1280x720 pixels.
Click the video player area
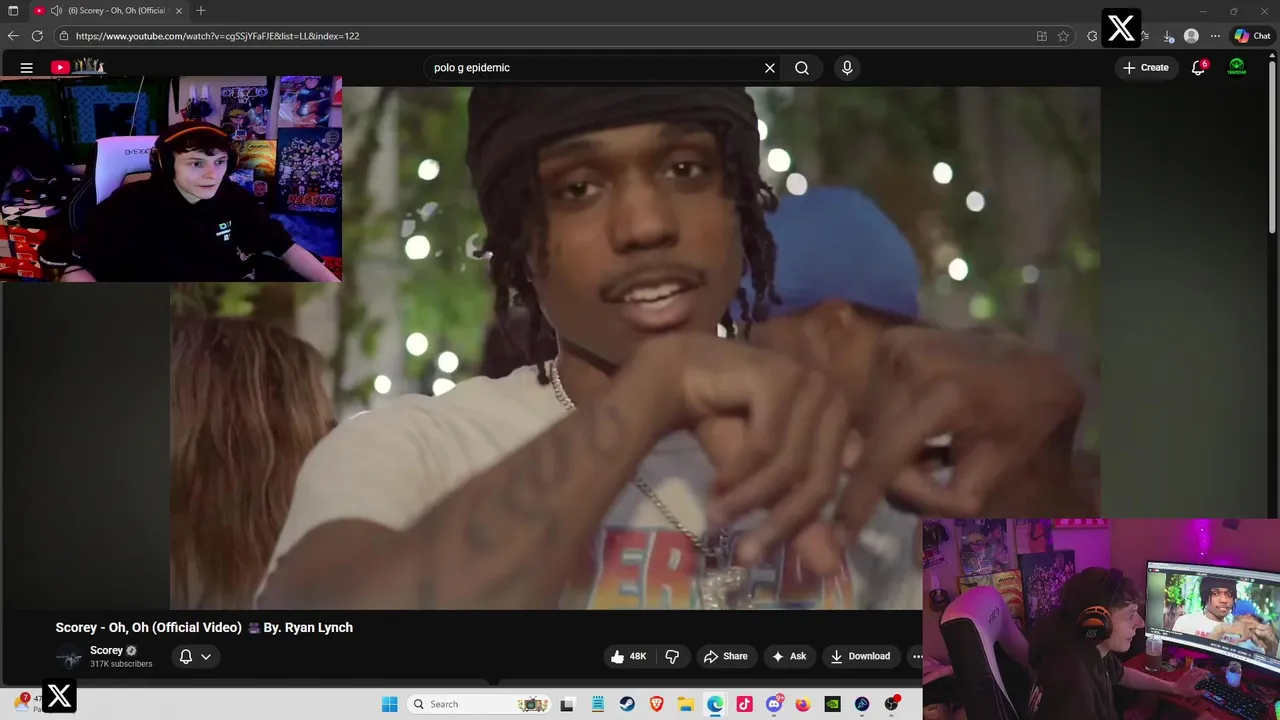click(635, 348)
